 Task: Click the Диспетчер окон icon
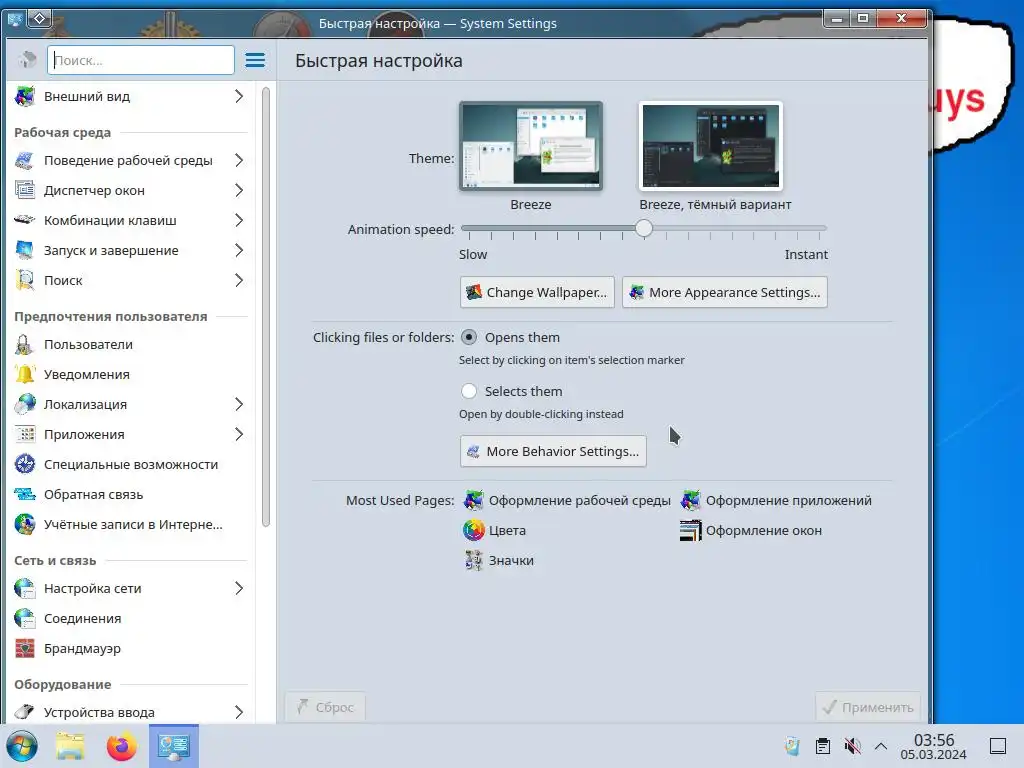[25, 190]
